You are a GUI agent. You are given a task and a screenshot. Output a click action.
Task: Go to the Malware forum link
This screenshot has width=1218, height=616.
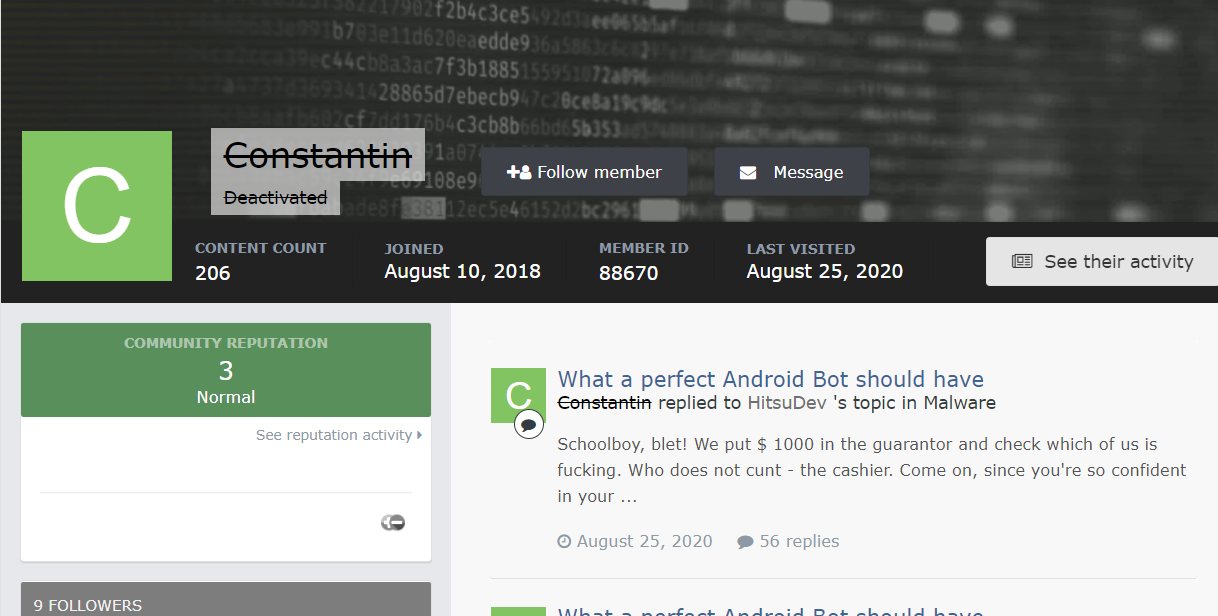[x=959, y=403]
